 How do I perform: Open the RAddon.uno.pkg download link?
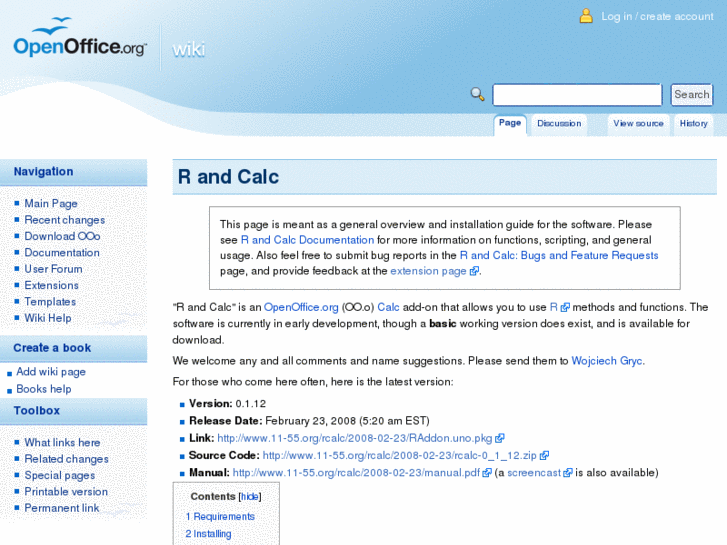[355, 438]
